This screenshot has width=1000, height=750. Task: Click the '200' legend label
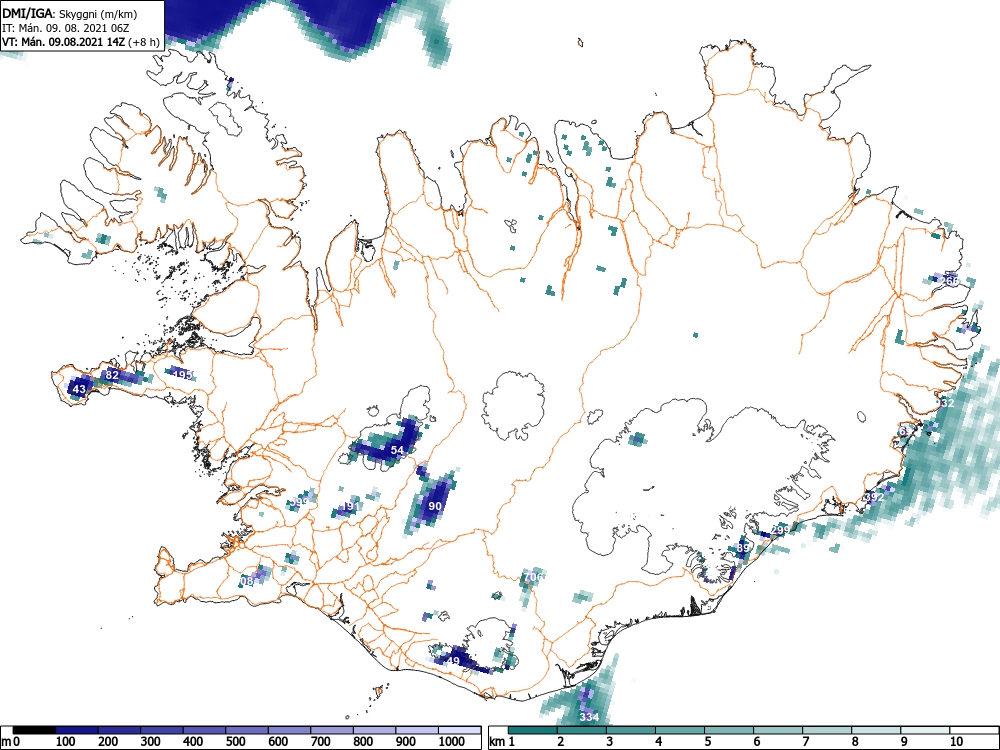tap(108, 742)
